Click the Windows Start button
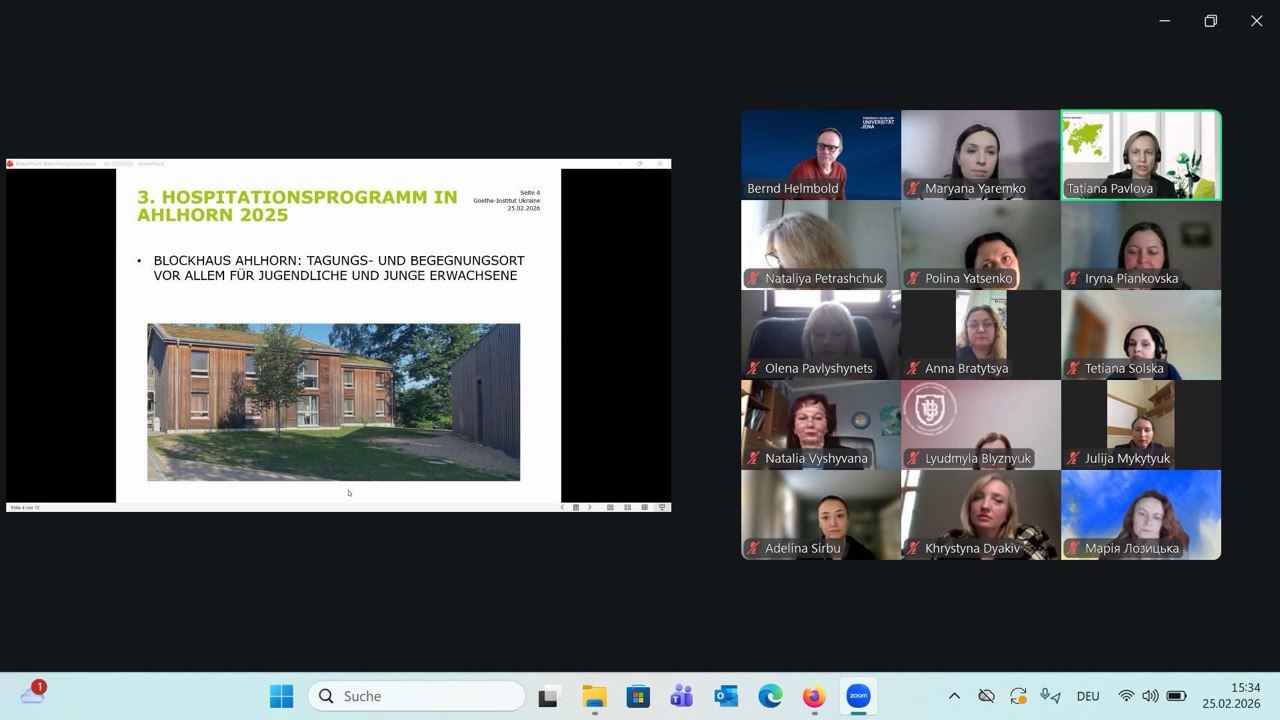Screen dimensions: 1280x720 pos(282,696)
